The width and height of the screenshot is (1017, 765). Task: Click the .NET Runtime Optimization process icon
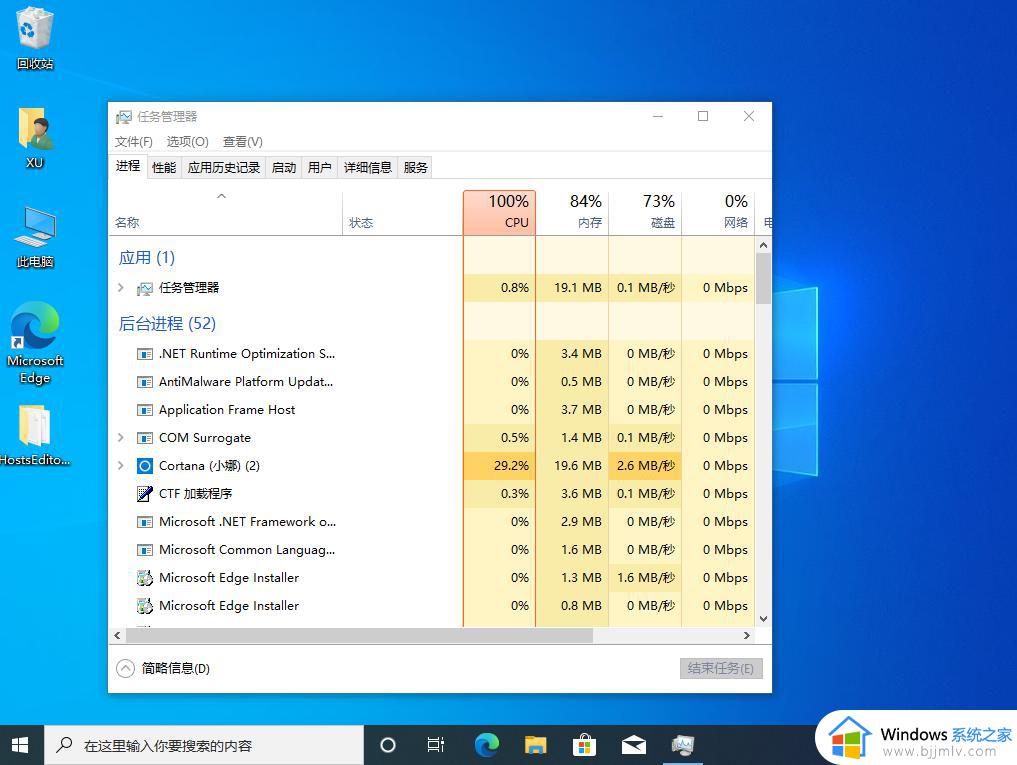click(x=145, y=354)
